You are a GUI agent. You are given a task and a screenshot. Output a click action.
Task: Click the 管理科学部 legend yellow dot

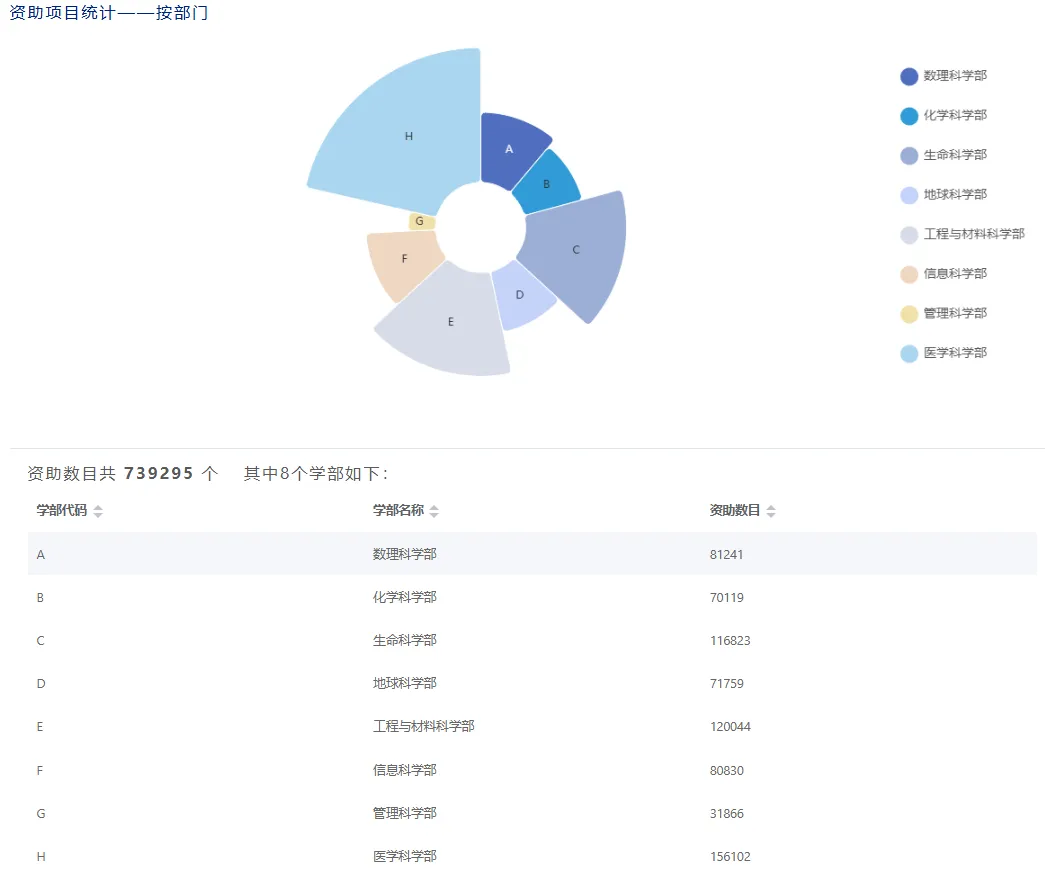909,314
